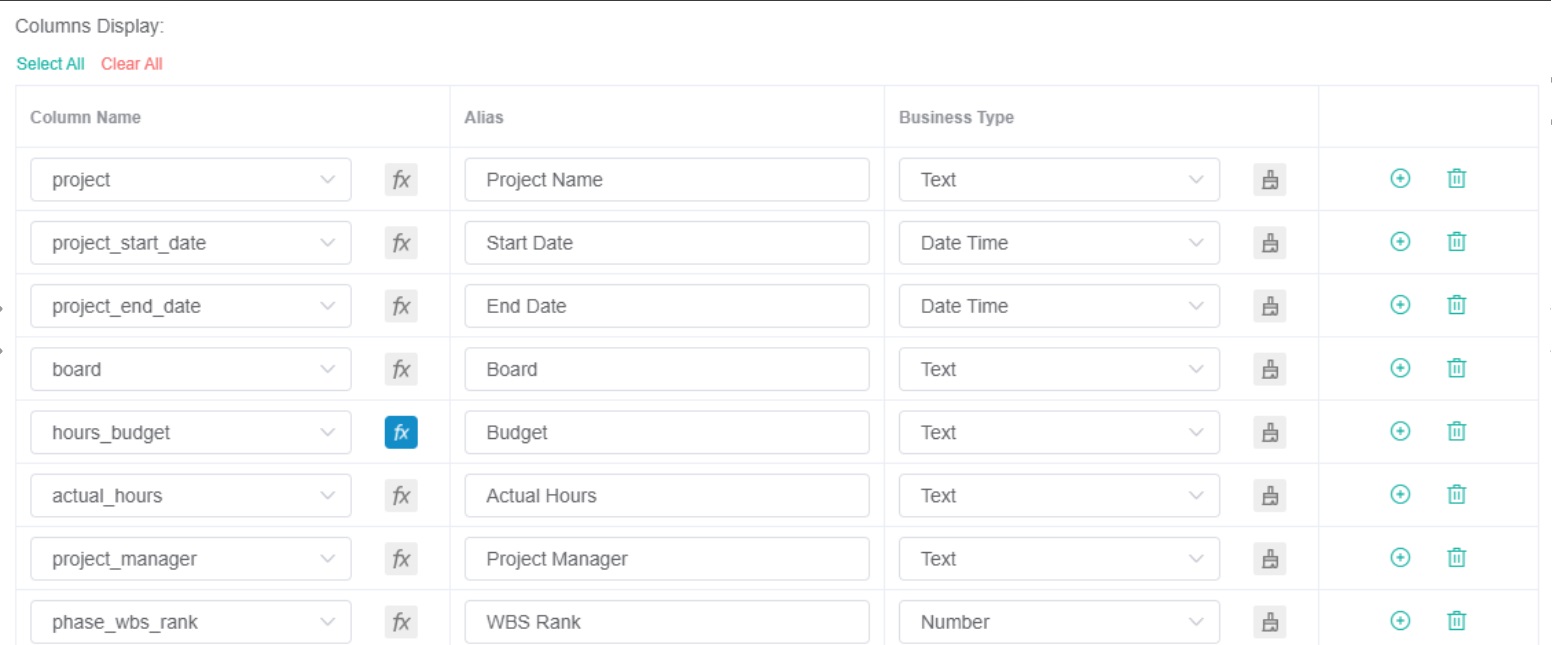Select the Project Manager alias field
The image size is (1552, 645).
666,558
